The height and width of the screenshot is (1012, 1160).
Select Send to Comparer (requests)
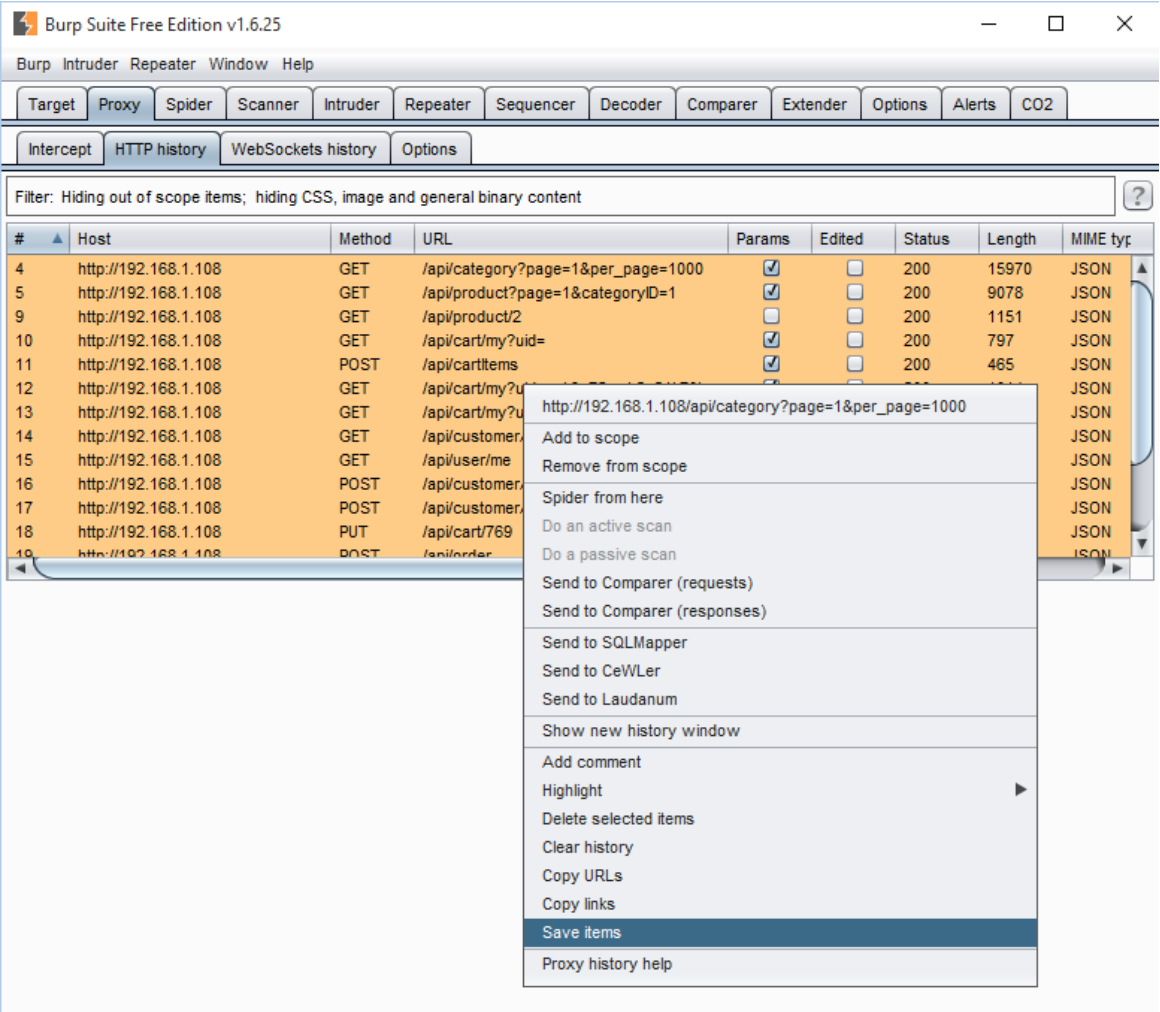[780, 583]
